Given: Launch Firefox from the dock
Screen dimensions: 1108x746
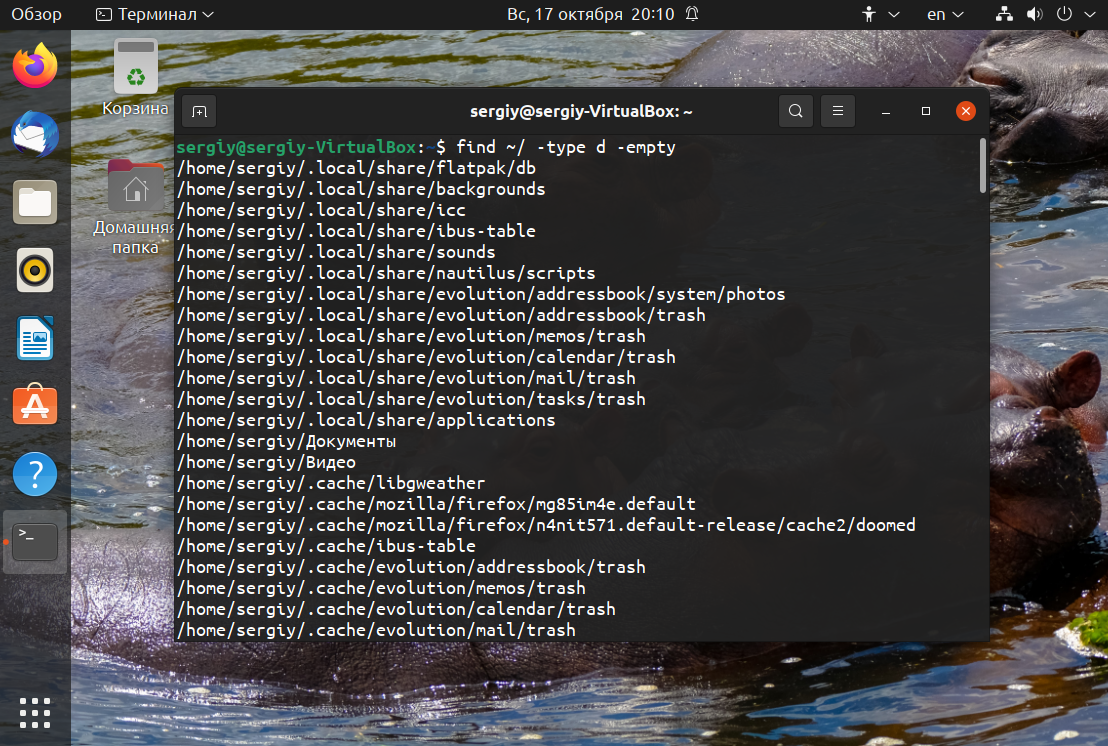Looking at the screenshot, I should pos(35,66).
